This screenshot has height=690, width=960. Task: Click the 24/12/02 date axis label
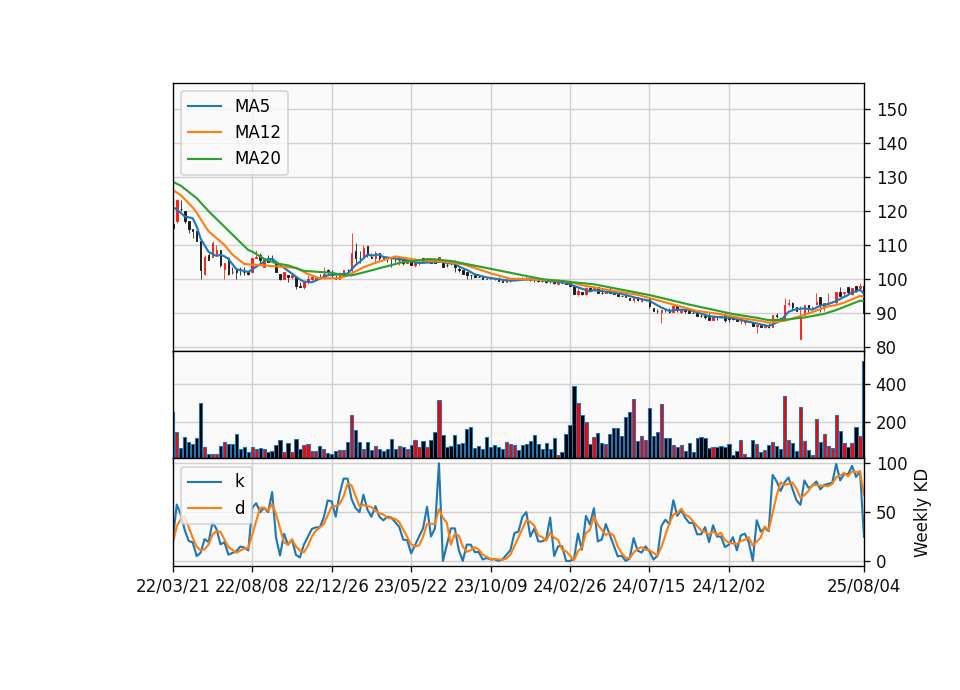pyautogui.click(x=729, y=586)
